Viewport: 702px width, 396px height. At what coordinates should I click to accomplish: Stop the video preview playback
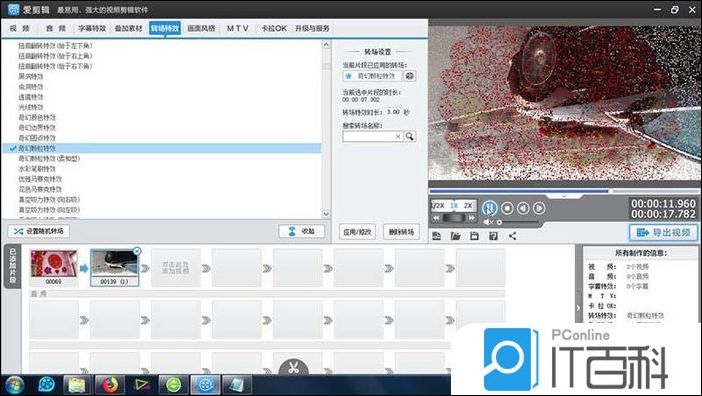[507, 208]
